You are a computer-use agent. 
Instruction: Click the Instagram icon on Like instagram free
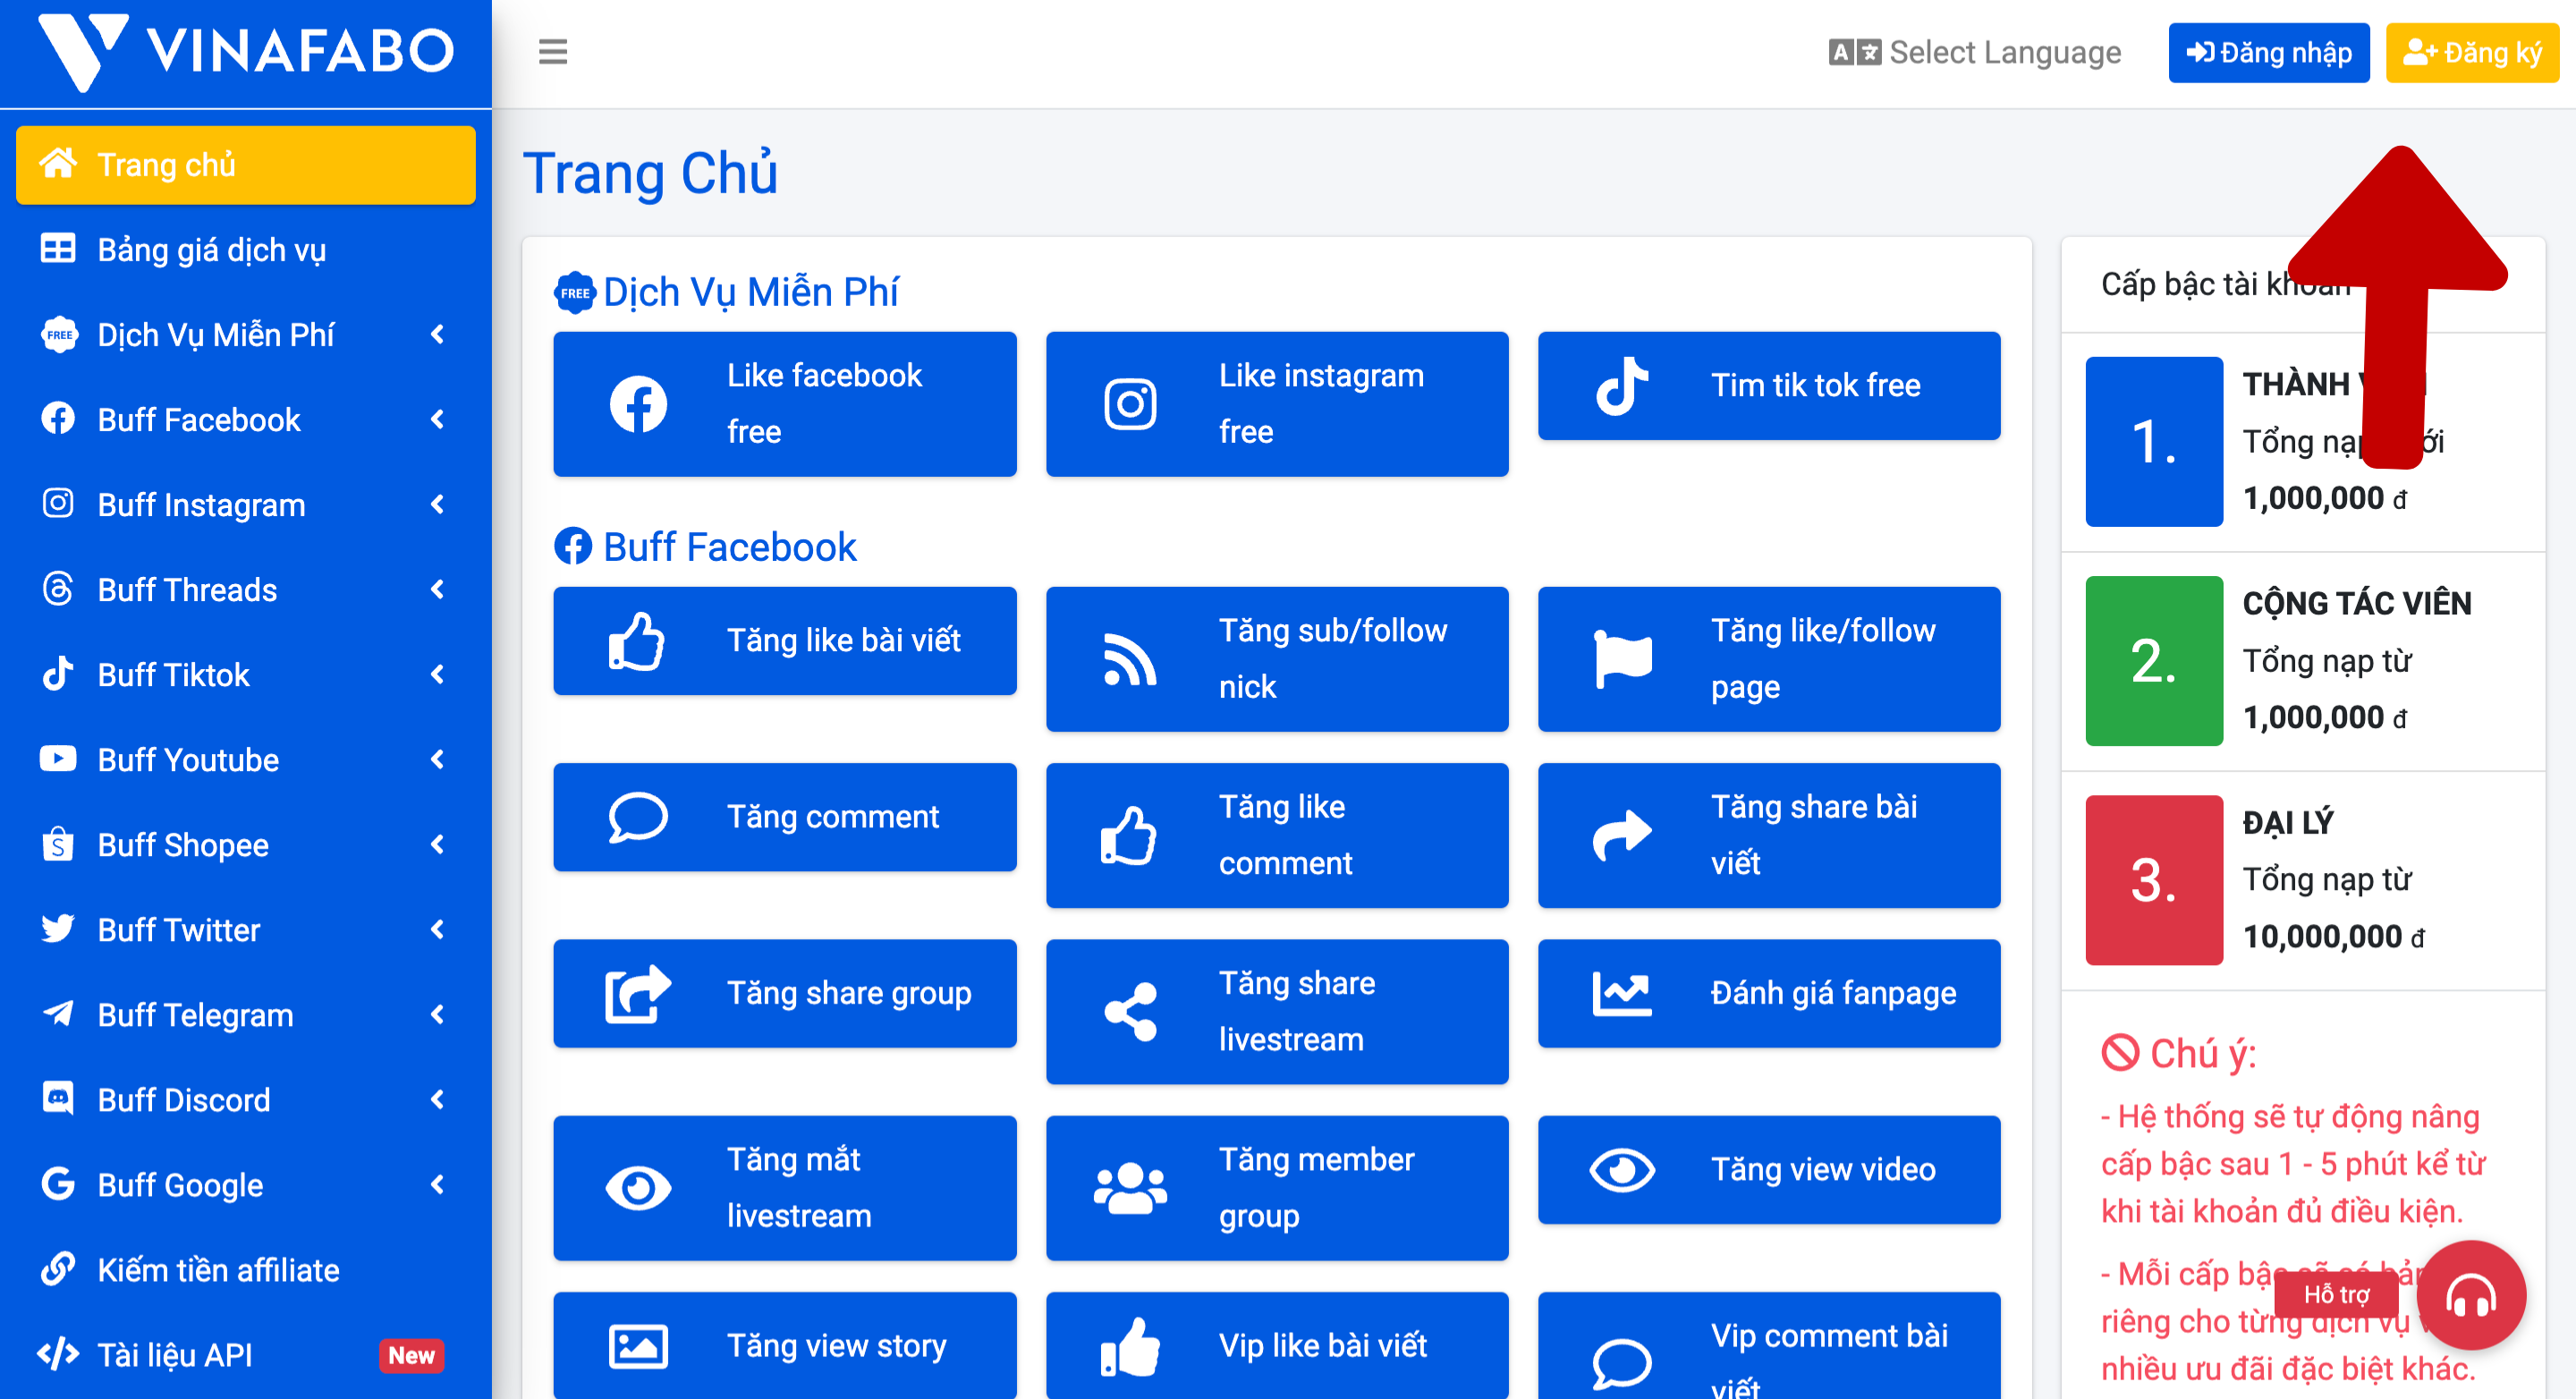(1130, 404)
